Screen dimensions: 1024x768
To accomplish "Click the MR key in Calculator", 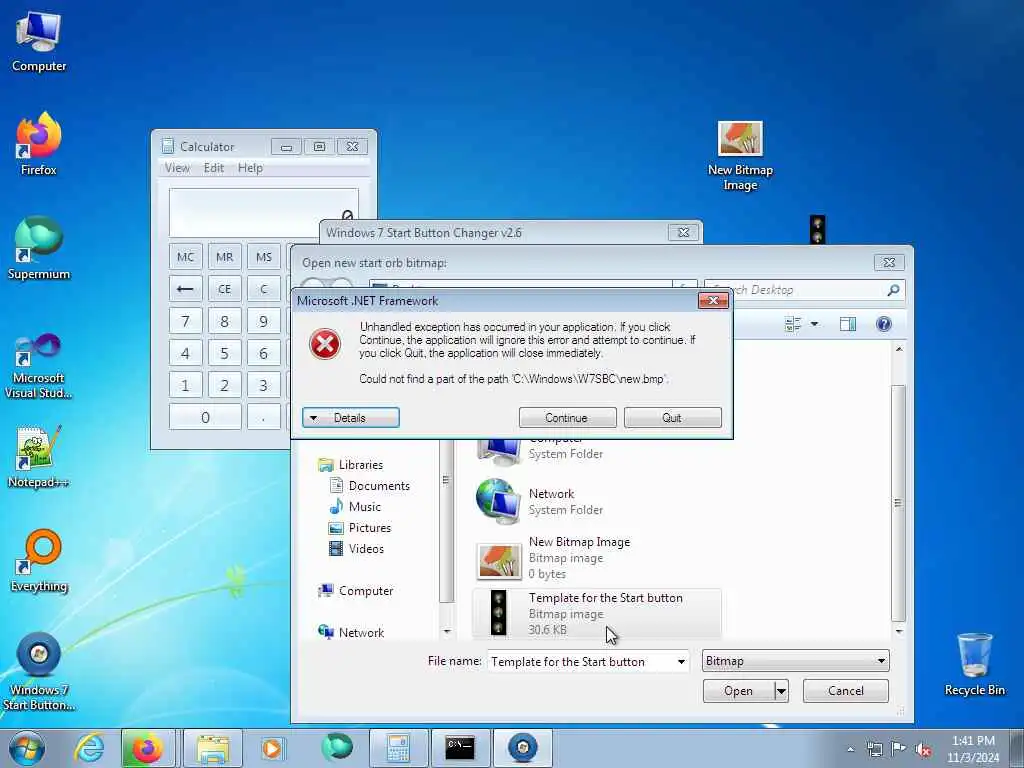I will (225, 257).
